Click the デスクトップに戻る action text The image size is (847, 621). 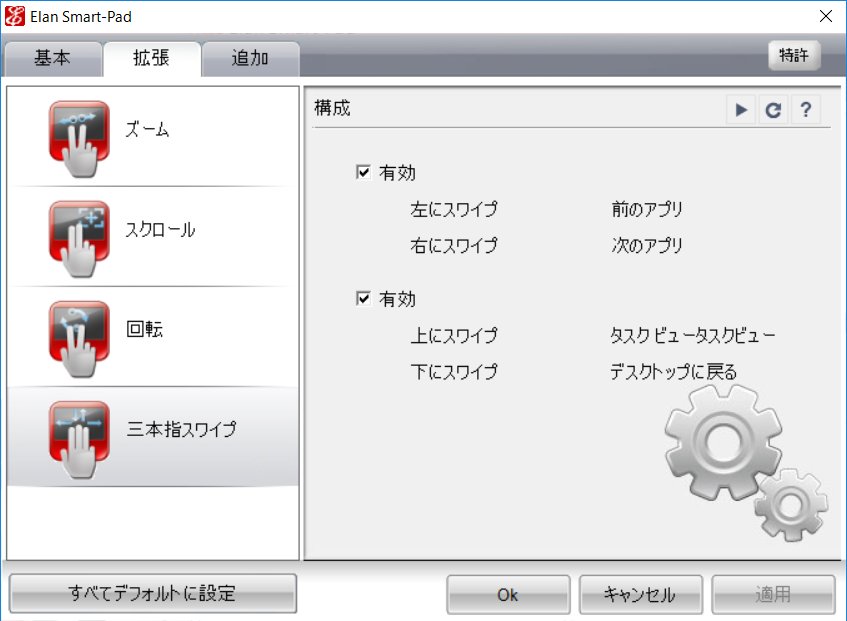[673, 372]
